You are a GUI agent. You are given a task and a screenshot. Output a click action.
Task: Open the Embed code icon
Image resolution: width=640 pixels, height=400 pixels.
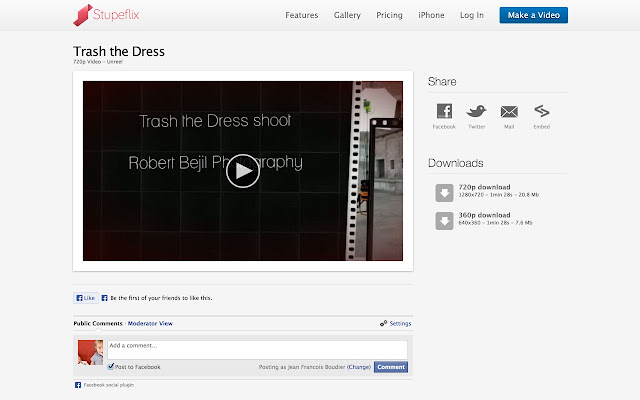point(542,111)
